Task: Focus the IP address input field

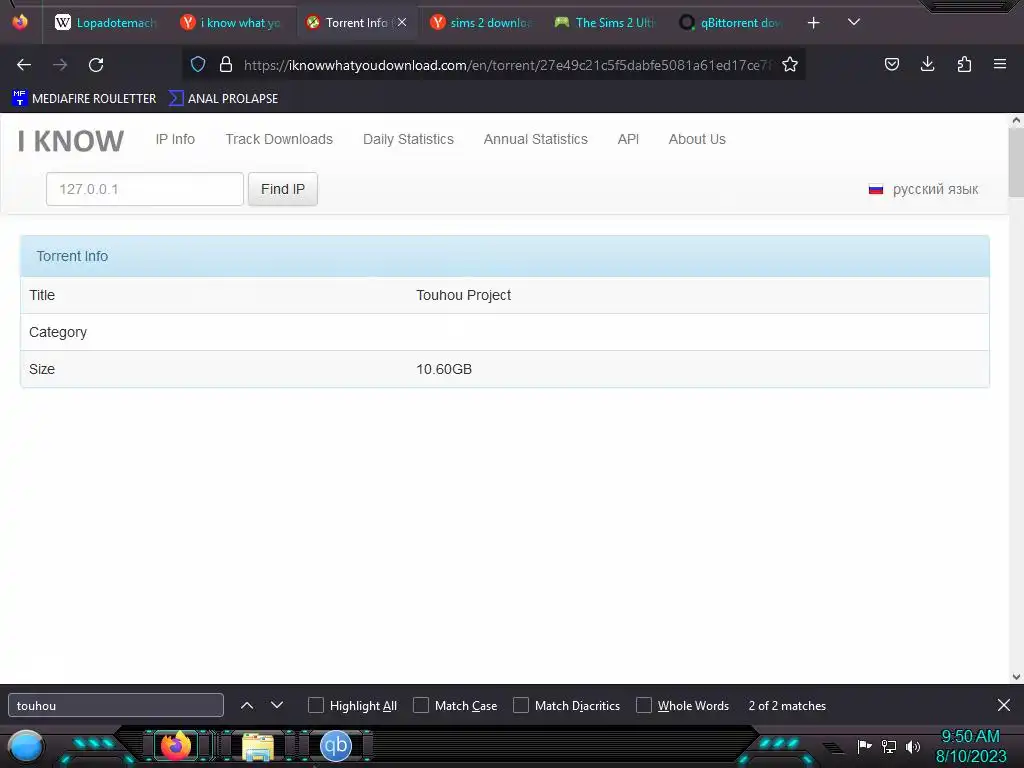Action: [x=144, y=189]
